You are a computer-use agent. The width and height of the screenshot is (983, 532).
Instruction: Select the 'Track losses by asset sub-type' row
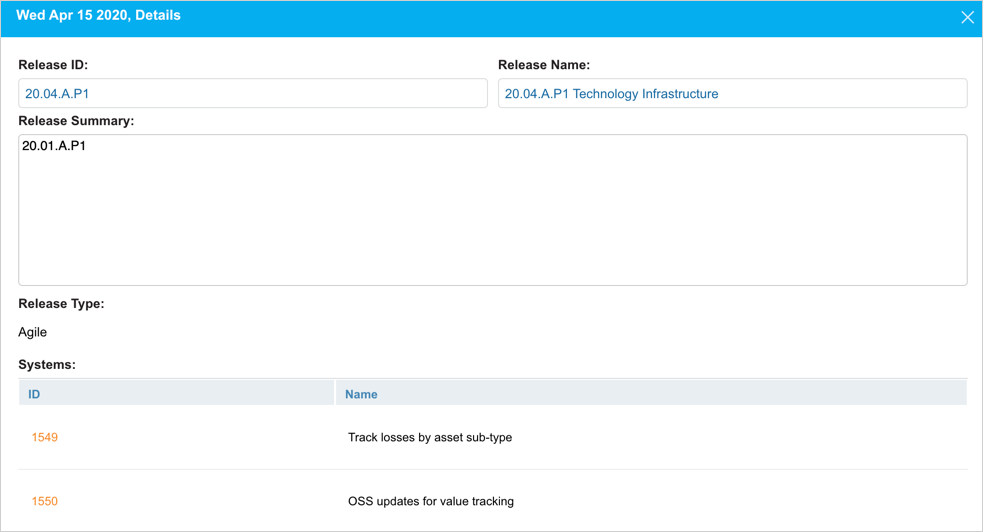pyautogui.click(x=430, y=437)
